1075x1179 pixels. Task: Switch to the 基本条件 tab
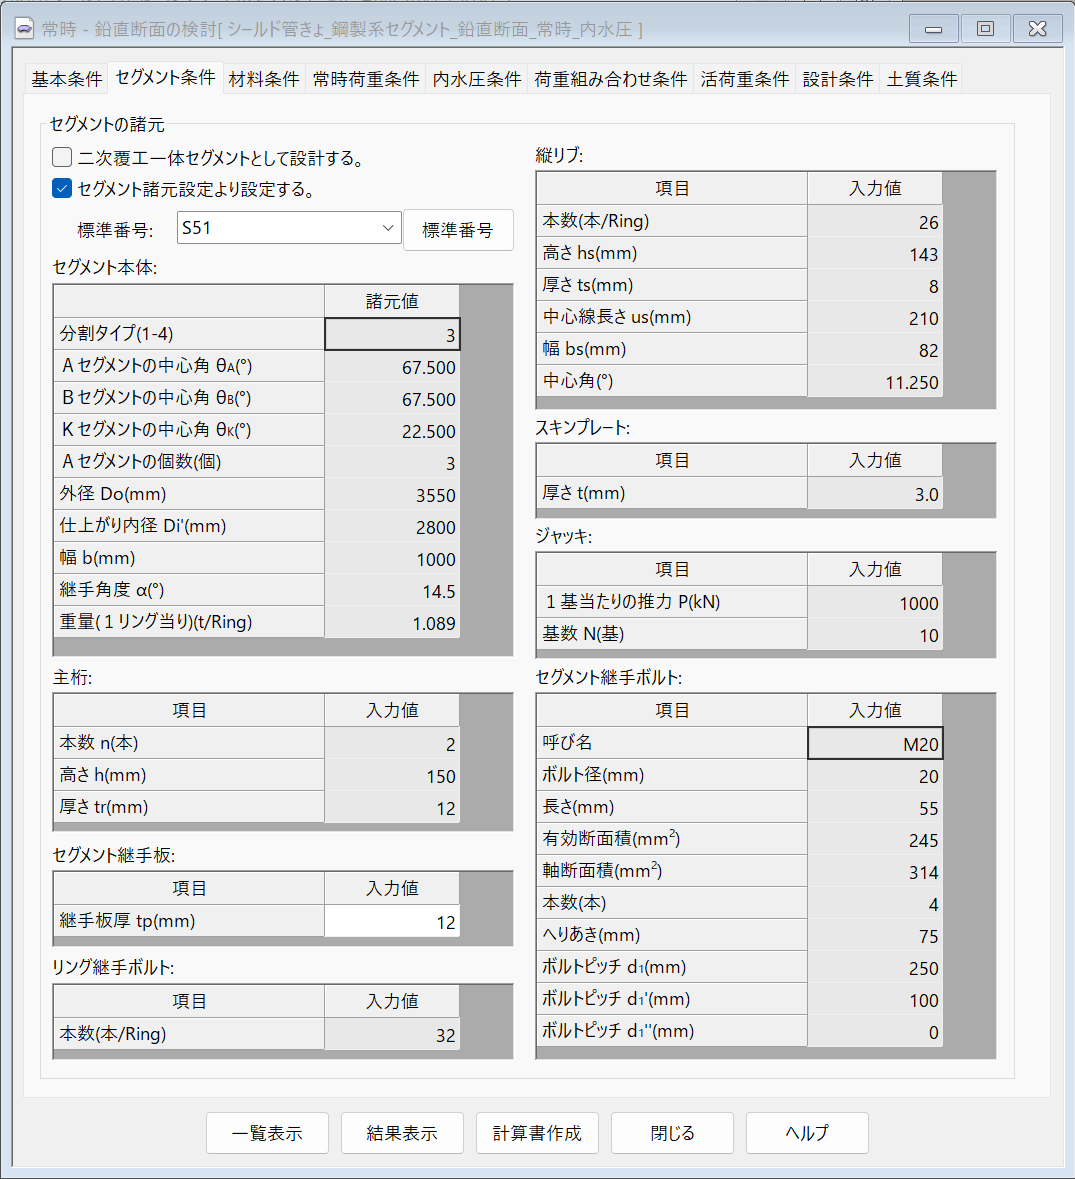pos(67,79)
